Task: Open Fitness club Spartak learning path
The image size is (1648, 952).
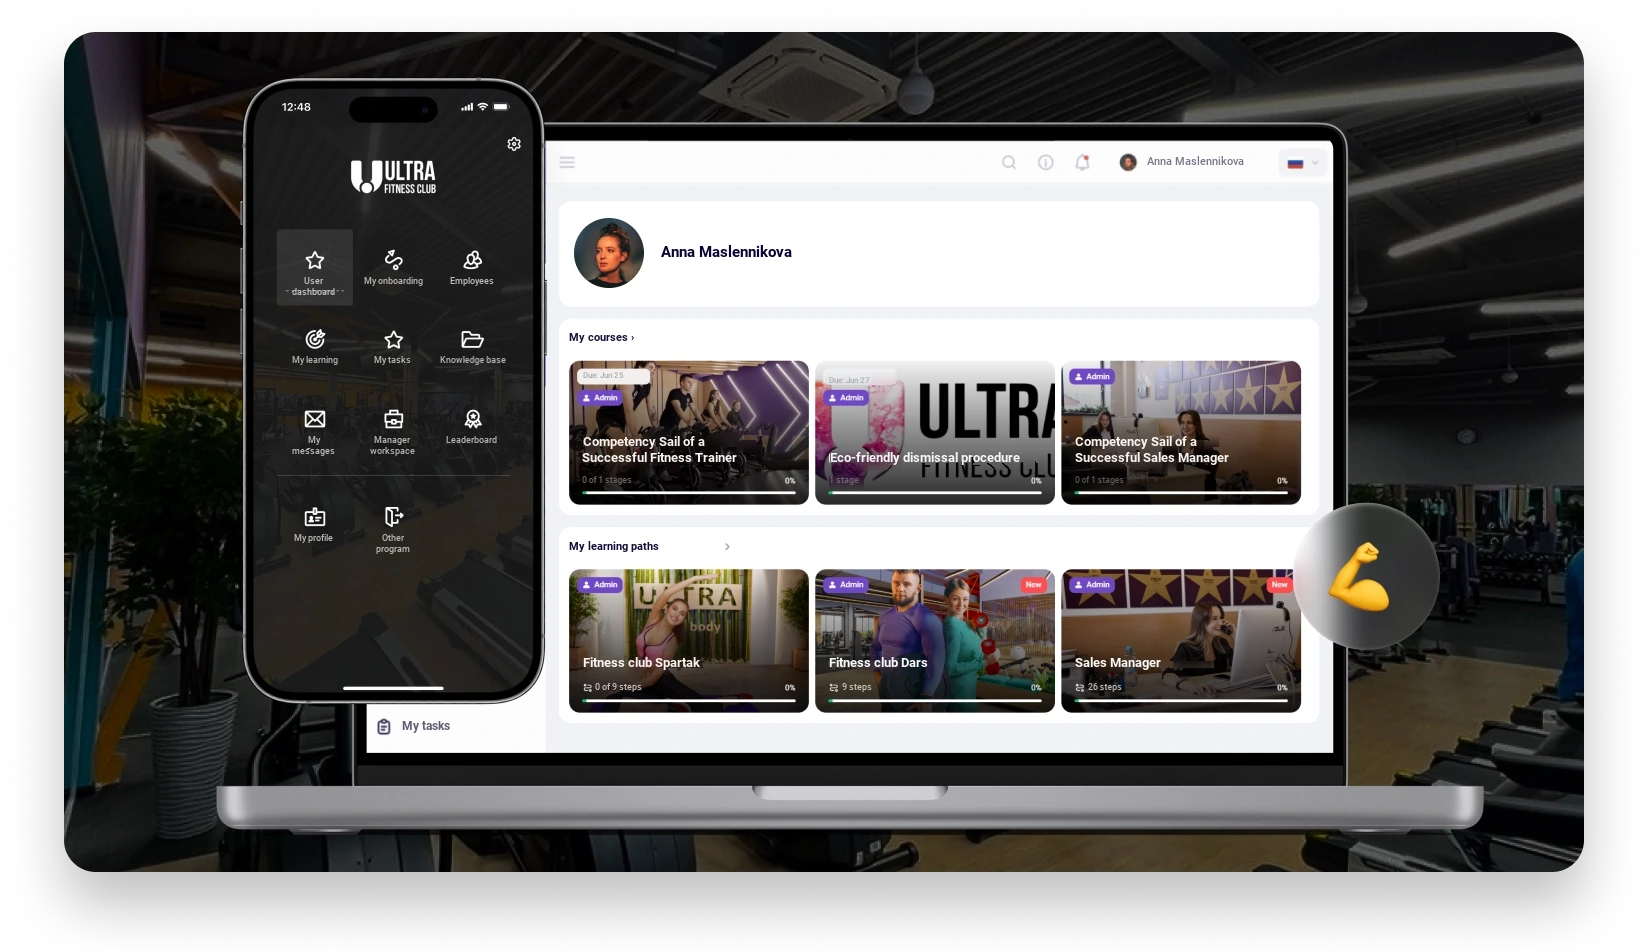Action: [689, 641]
